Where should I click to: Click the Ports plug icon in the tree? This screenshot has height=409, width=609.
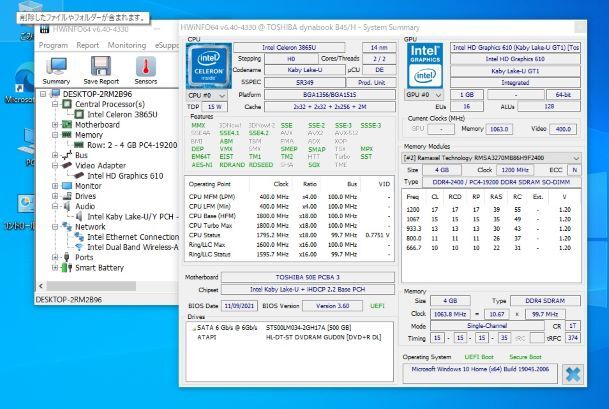[x=67, y=257]
